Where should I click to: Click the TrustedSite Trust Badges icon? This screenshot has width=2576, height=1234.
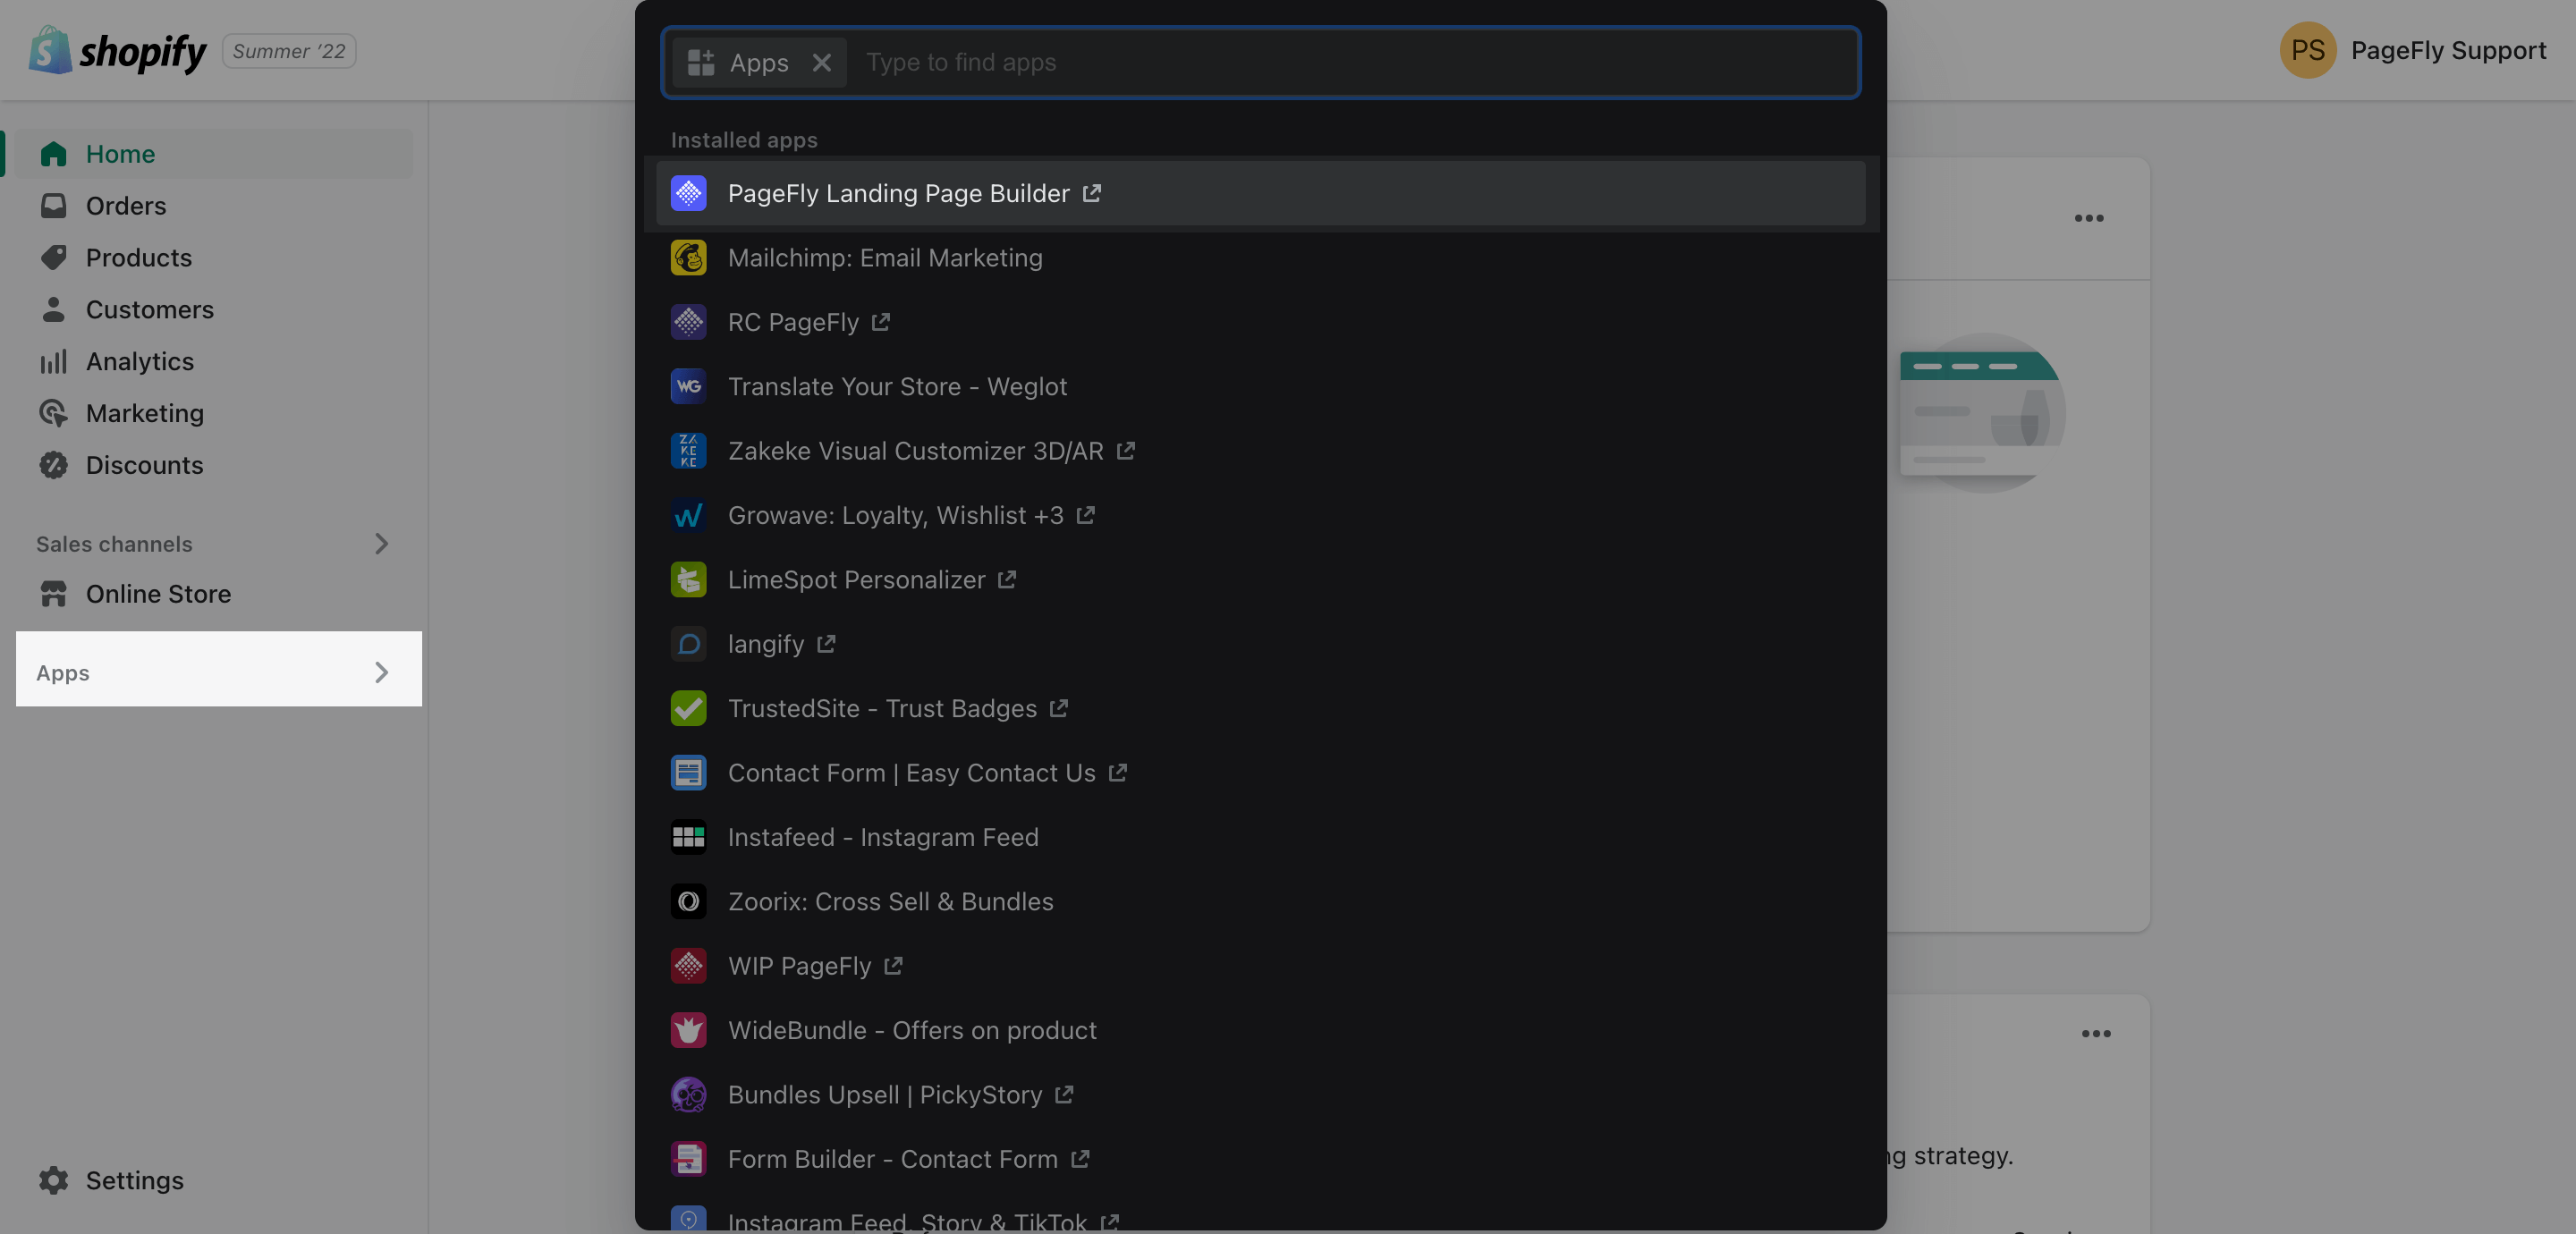[x=689, y=708]
